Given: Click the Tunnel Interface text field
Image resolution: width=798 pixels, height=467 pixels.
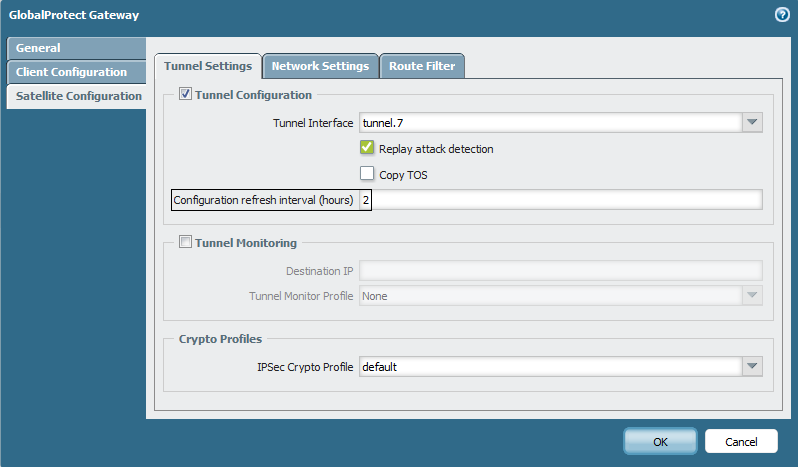Looking at the screenshot, I should click(x=549, y=123).
